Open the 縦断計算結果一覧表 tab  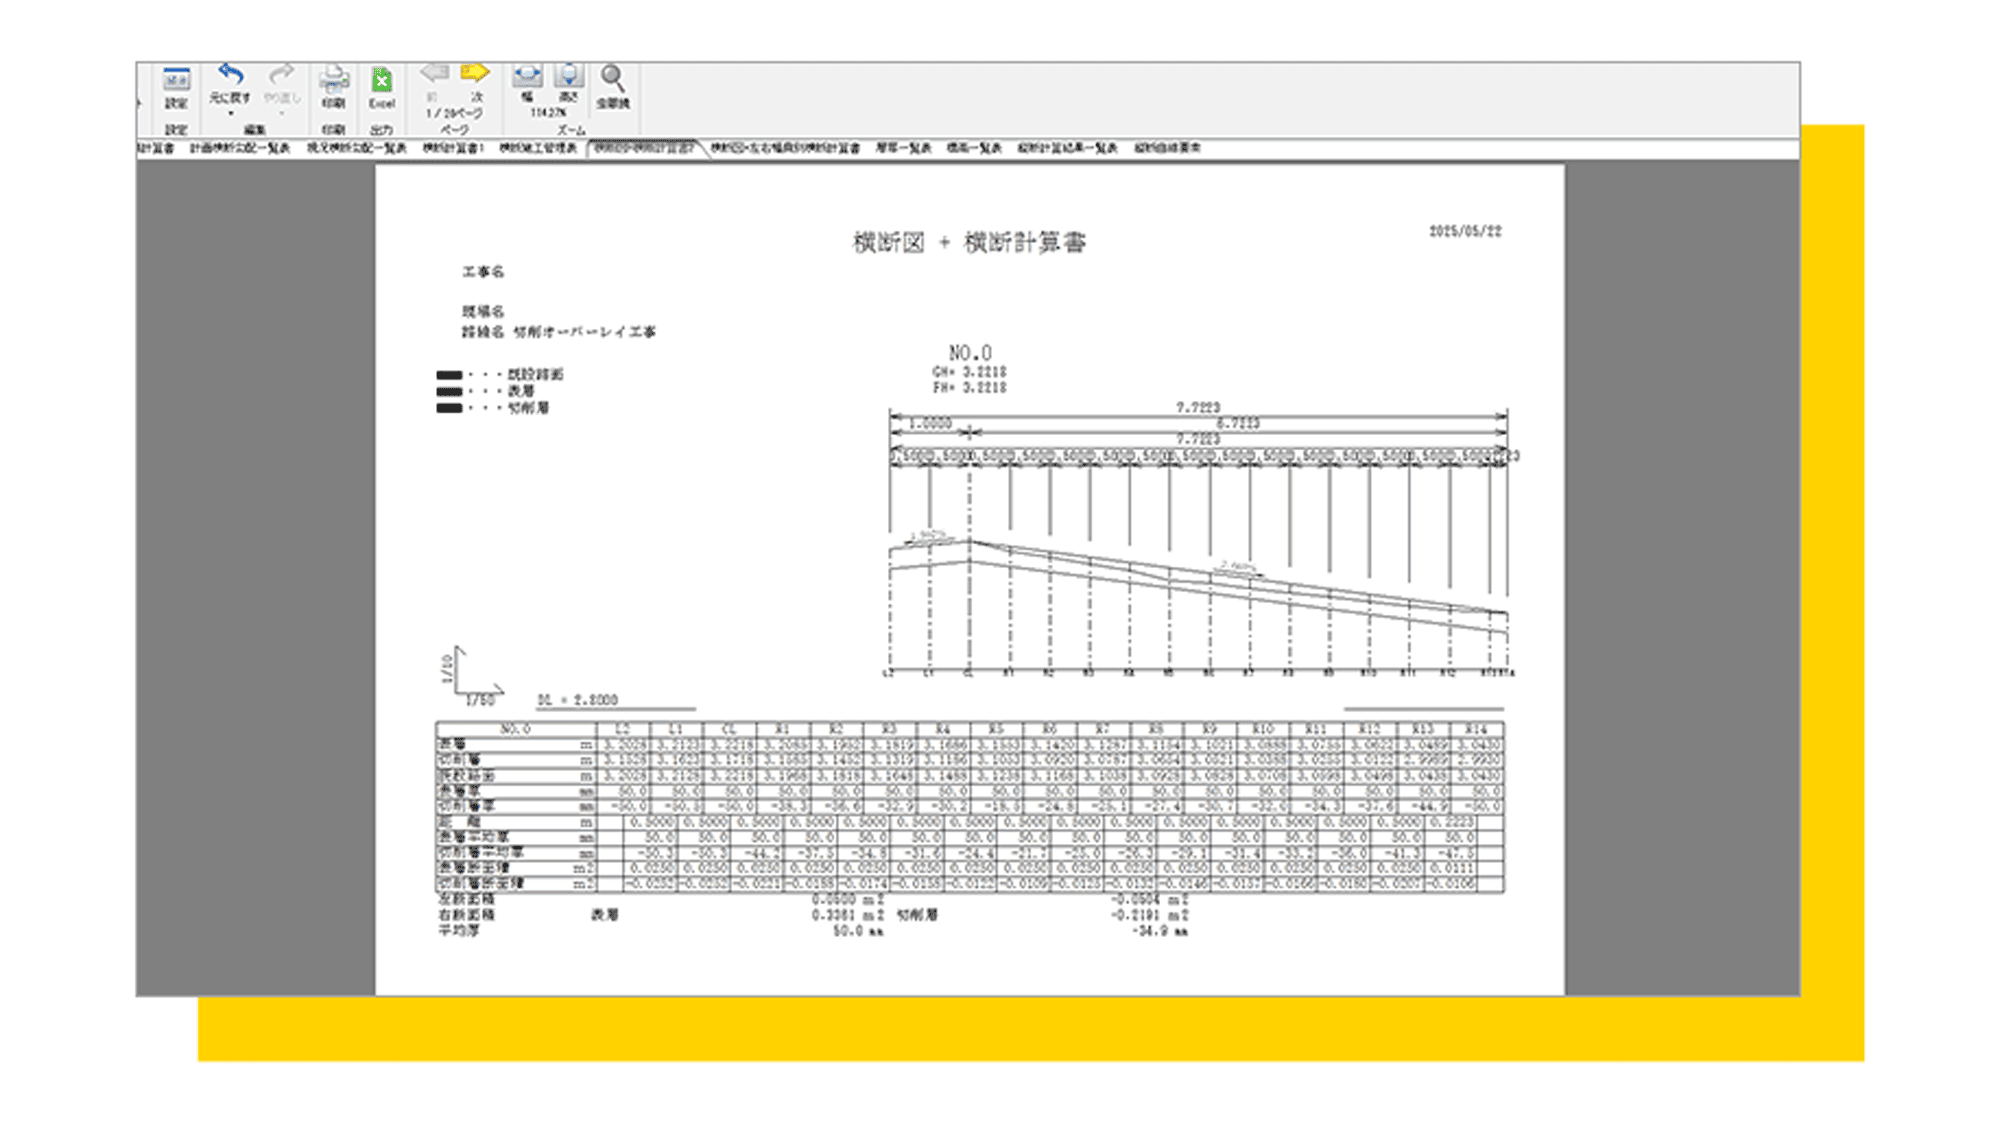[1067, 148]
